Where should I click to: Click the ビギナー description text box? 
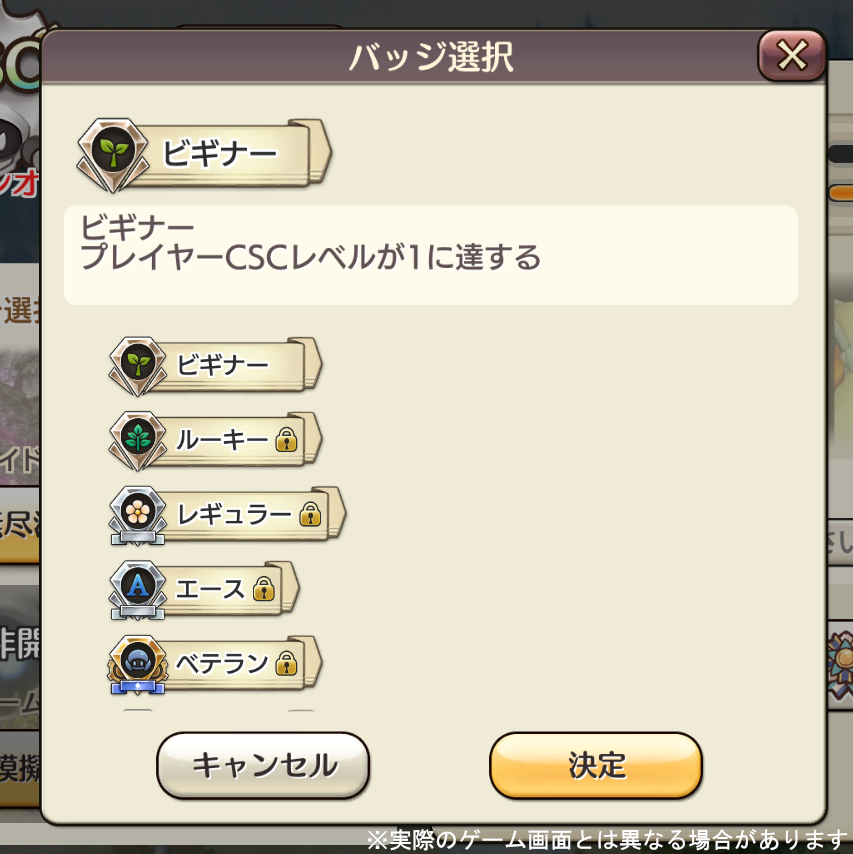tap(430, 255)
